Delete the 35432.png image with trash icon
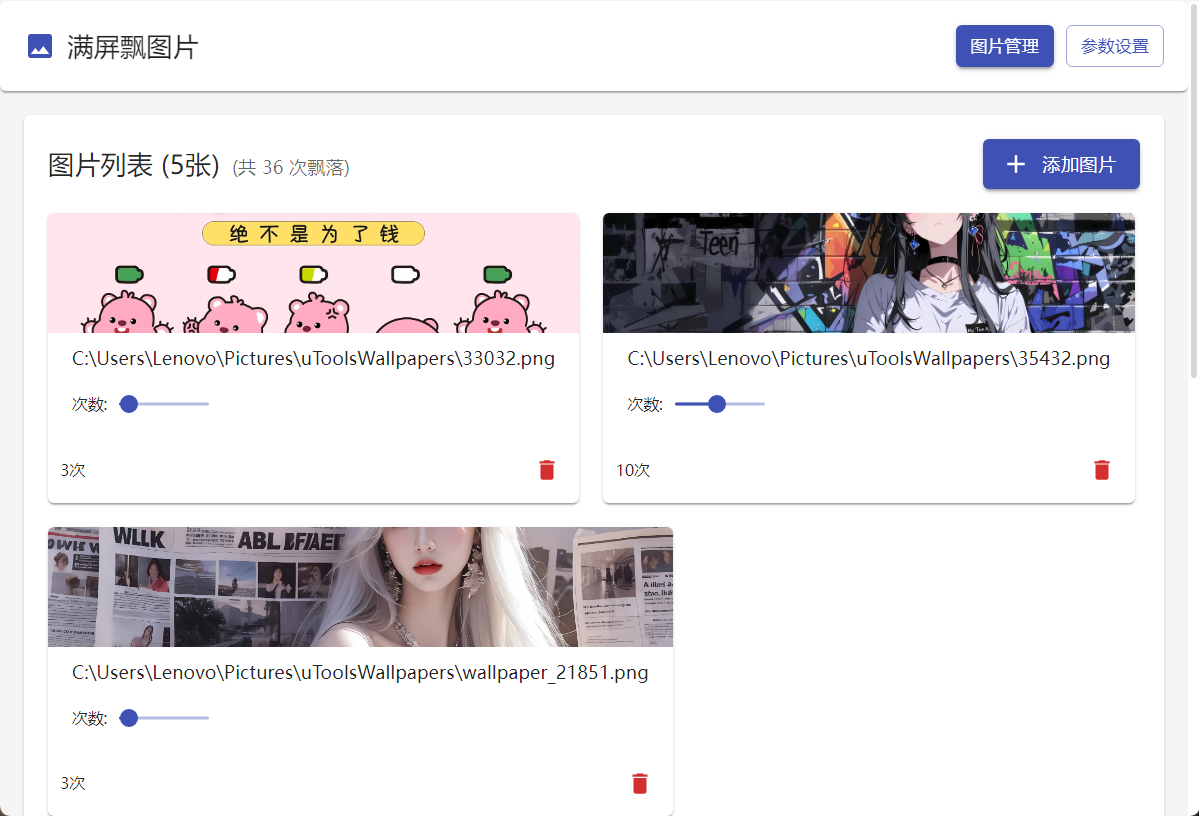 pyautogui.click(x=1102, y=470)
